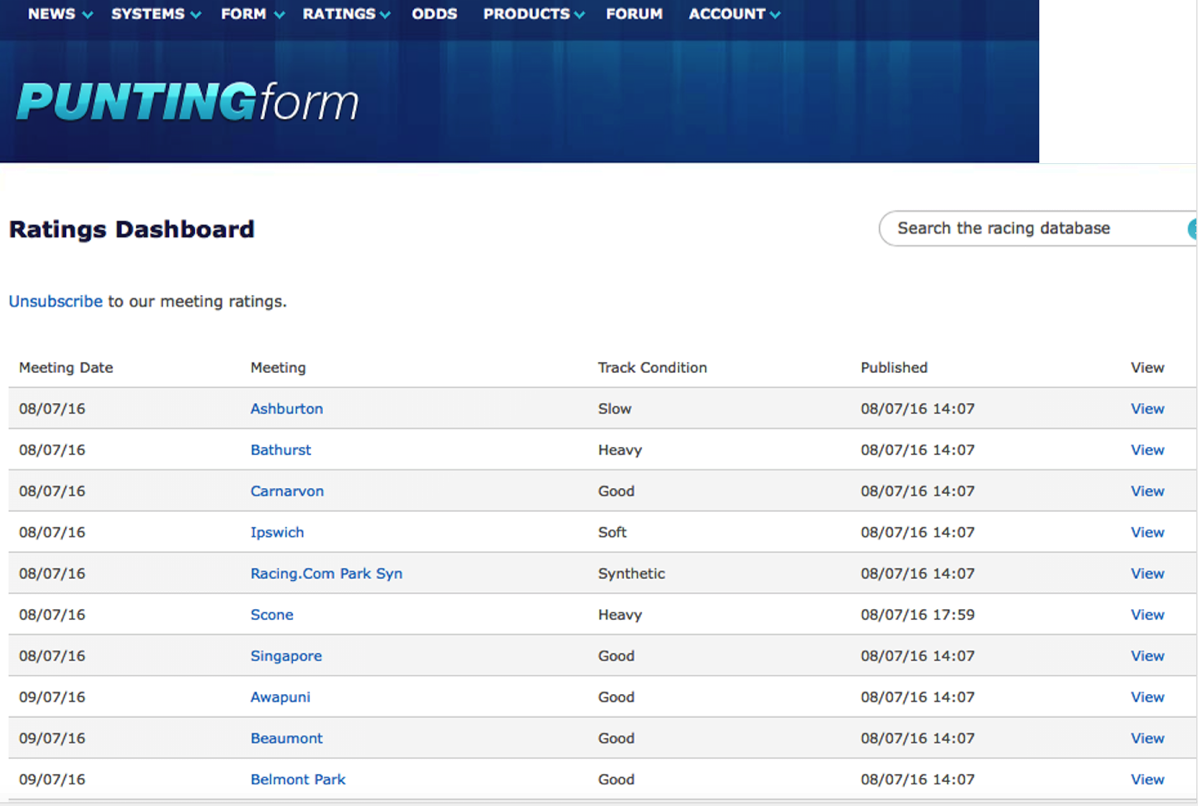
Task: Click the Punting Form logo
Action: [187, 102]
